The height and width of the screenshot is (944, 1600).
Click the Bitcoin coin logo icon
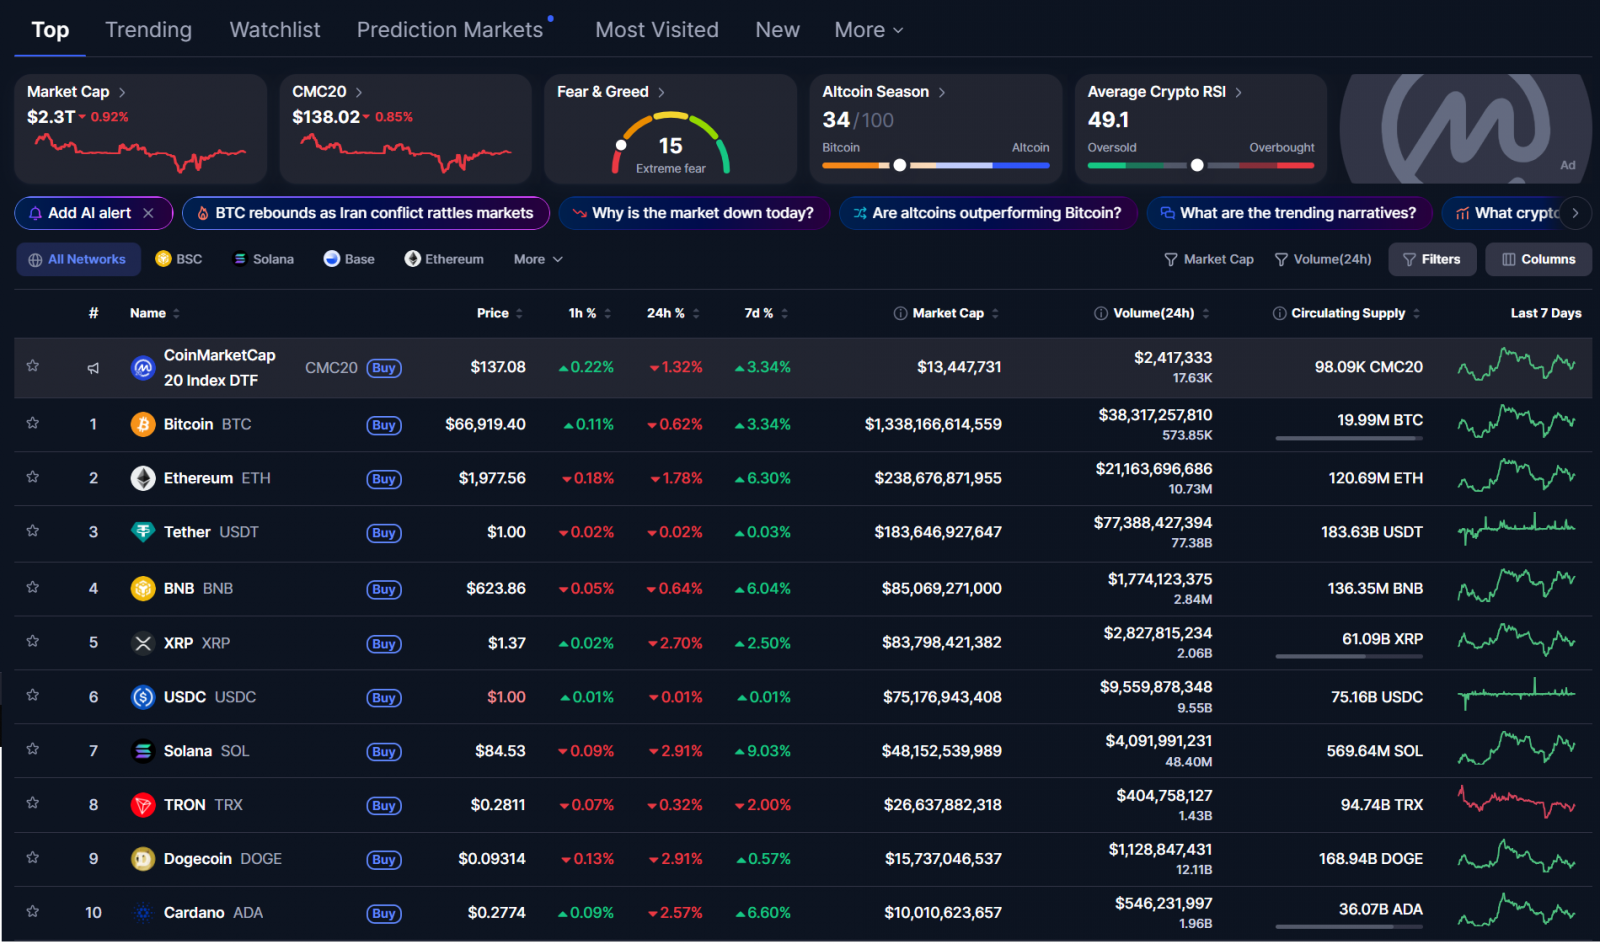143,425
